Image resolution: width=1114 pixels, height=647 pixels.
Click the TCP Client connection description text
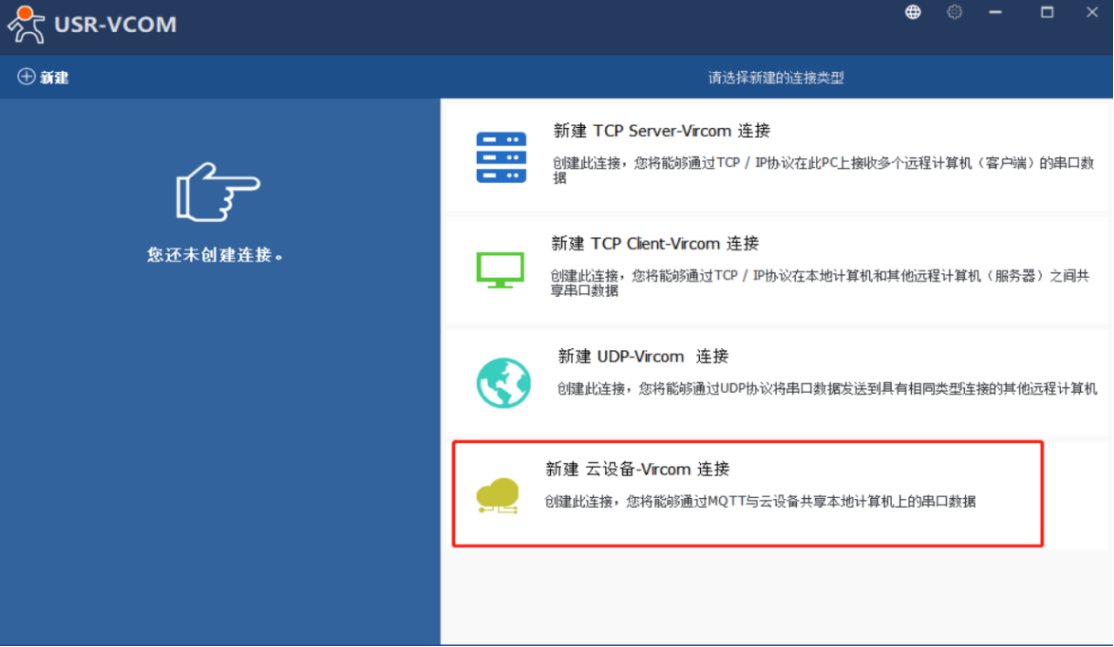[x=819, y=283]
